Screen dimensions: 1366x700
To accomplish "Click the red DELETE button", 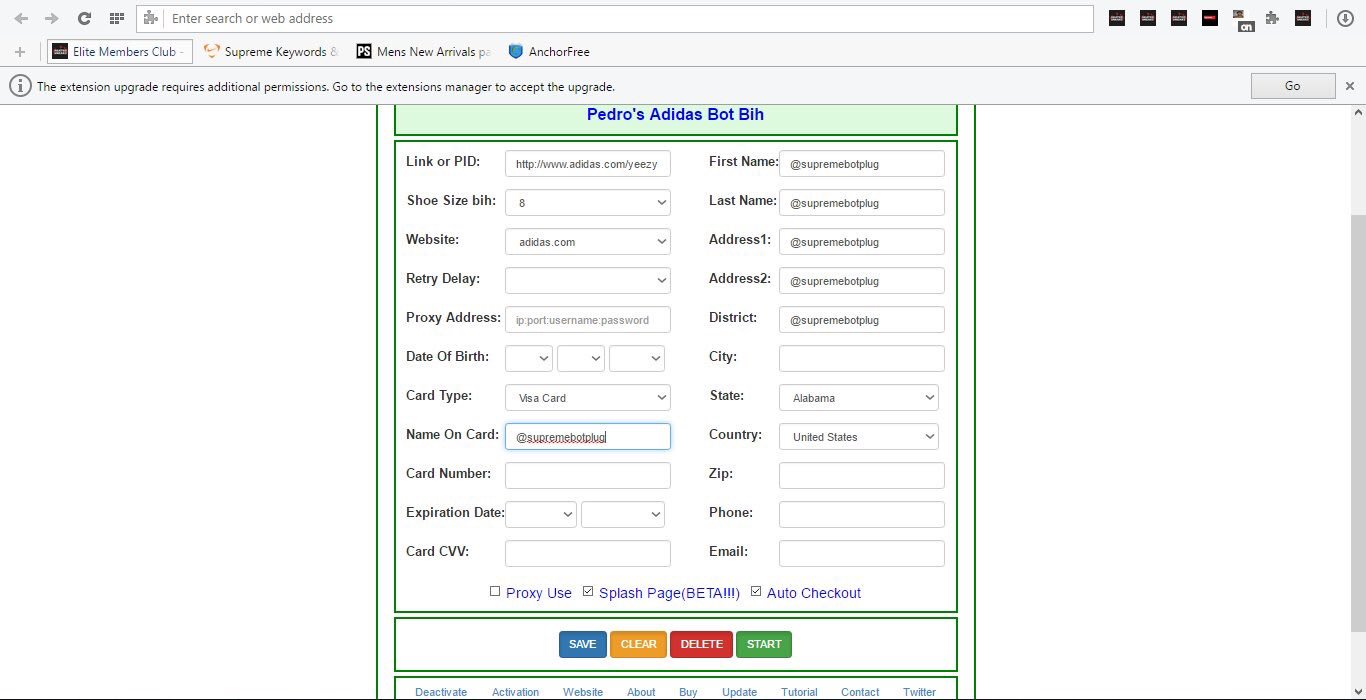I will coord(702,644).
